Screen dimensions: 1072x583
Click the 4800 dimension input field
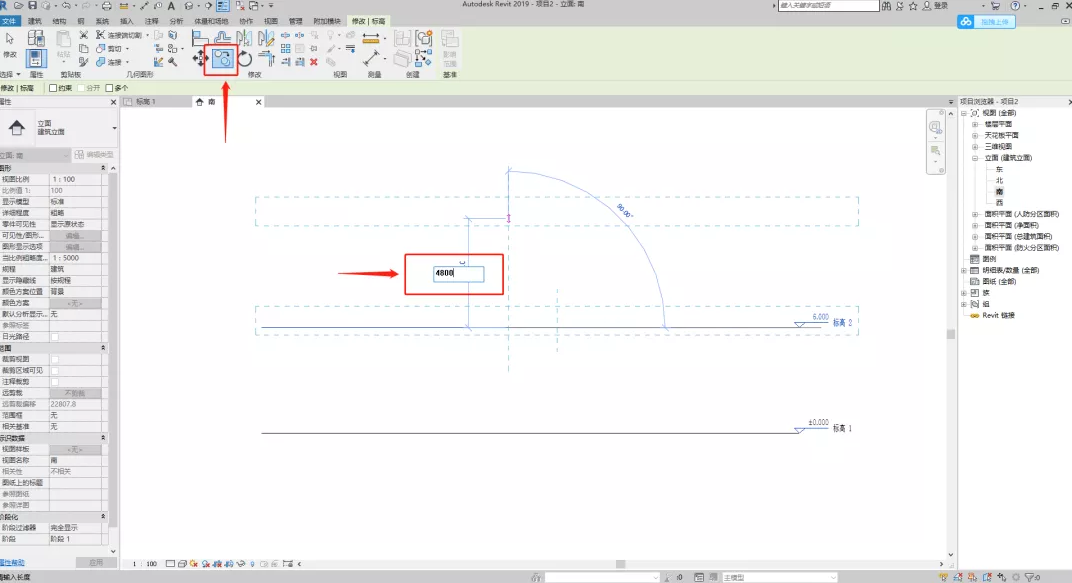[458, 273]
